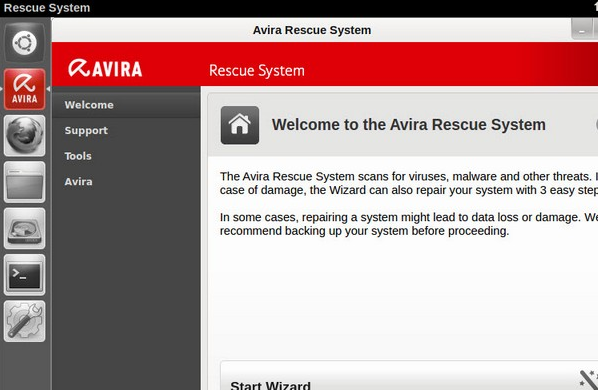598x390 pixels.
Task: Open the Support sidebar section
Action: [x=126, y=130]
